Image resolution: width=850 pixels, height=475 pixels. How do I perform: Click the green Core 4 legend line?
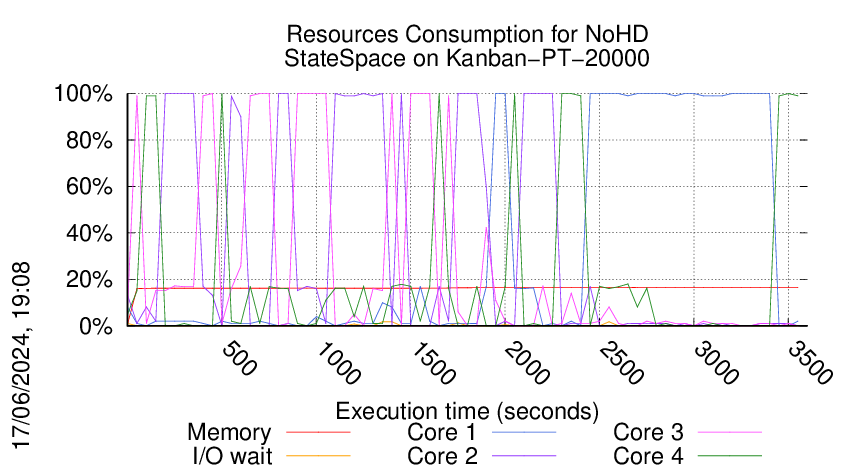730,456
